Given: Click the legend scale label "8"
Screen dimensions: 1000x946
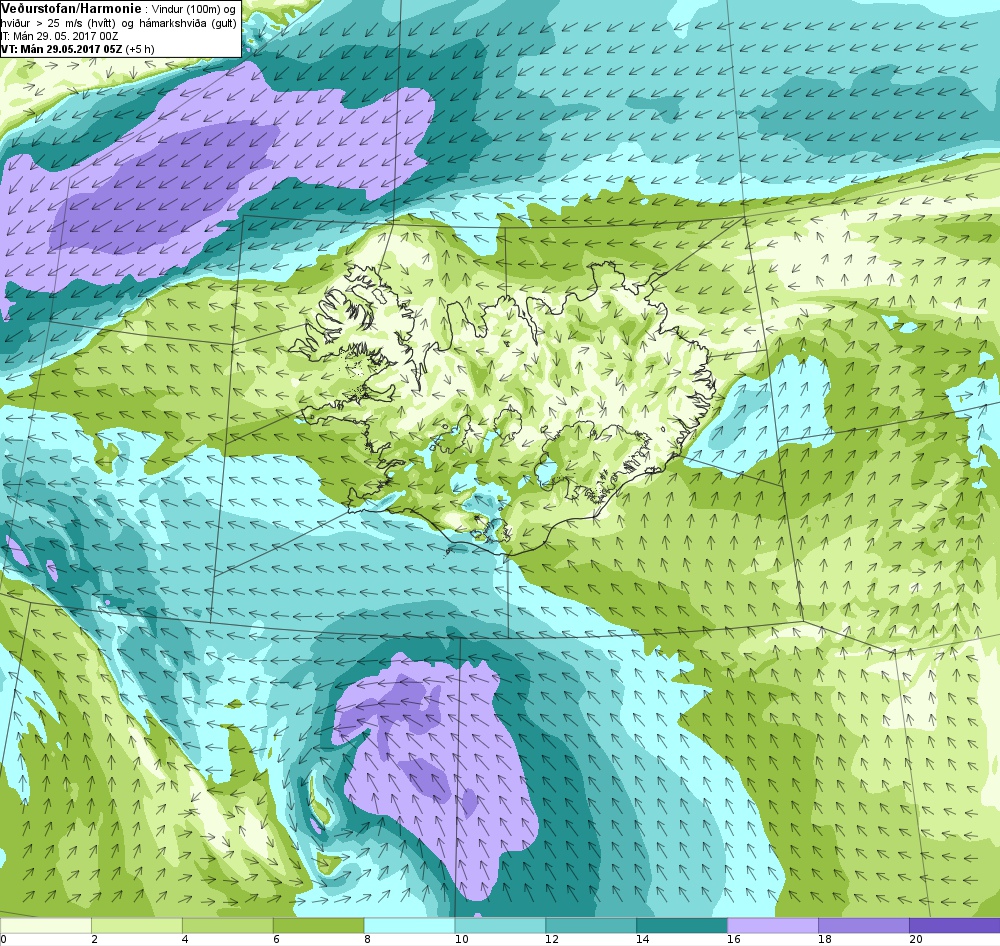Looking at the screenshot, I should point(367,939).
